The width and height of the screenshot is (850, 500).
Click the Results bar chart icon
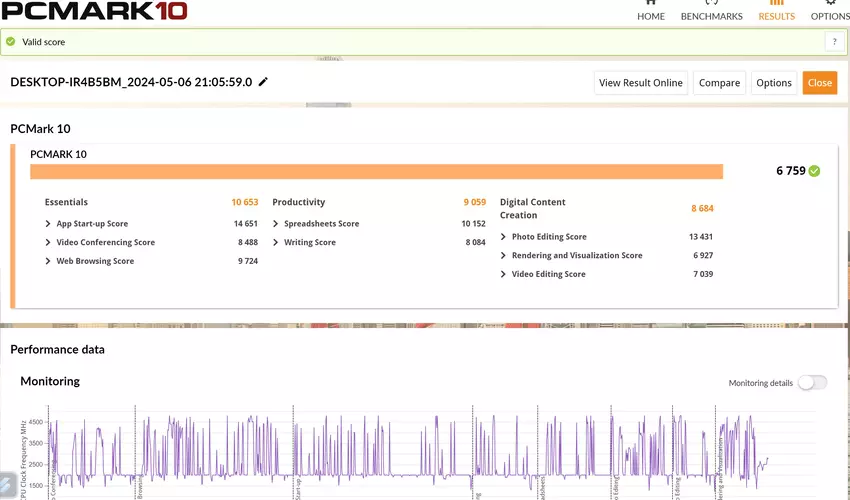pos(776,3)
